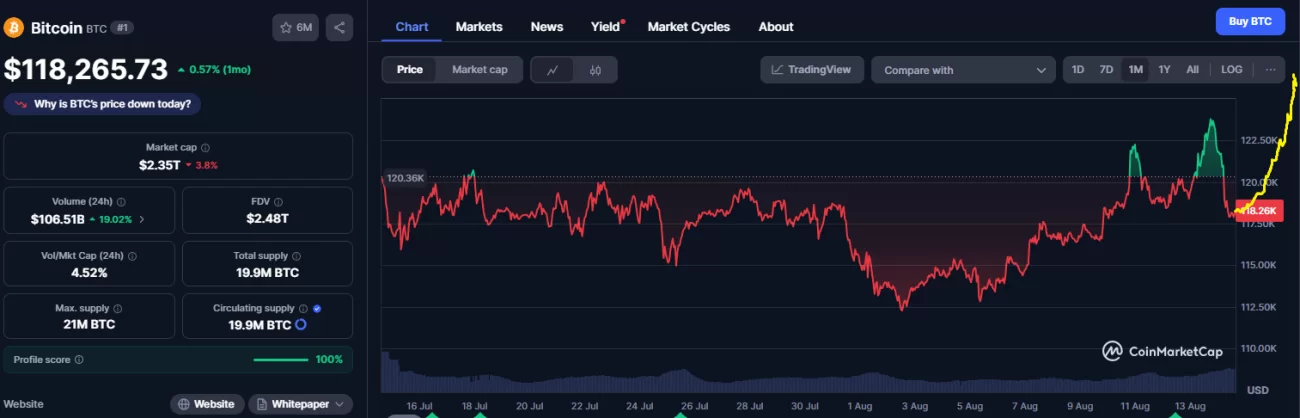Select the Market cap chart toggle

pyautogui.click(x=479, y=70)
